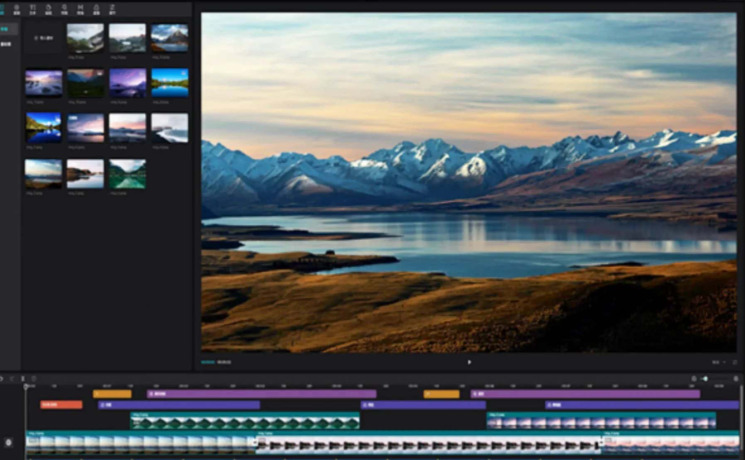Open the Audio tab icon
The image size is (745, 460).
click(17, 9)
